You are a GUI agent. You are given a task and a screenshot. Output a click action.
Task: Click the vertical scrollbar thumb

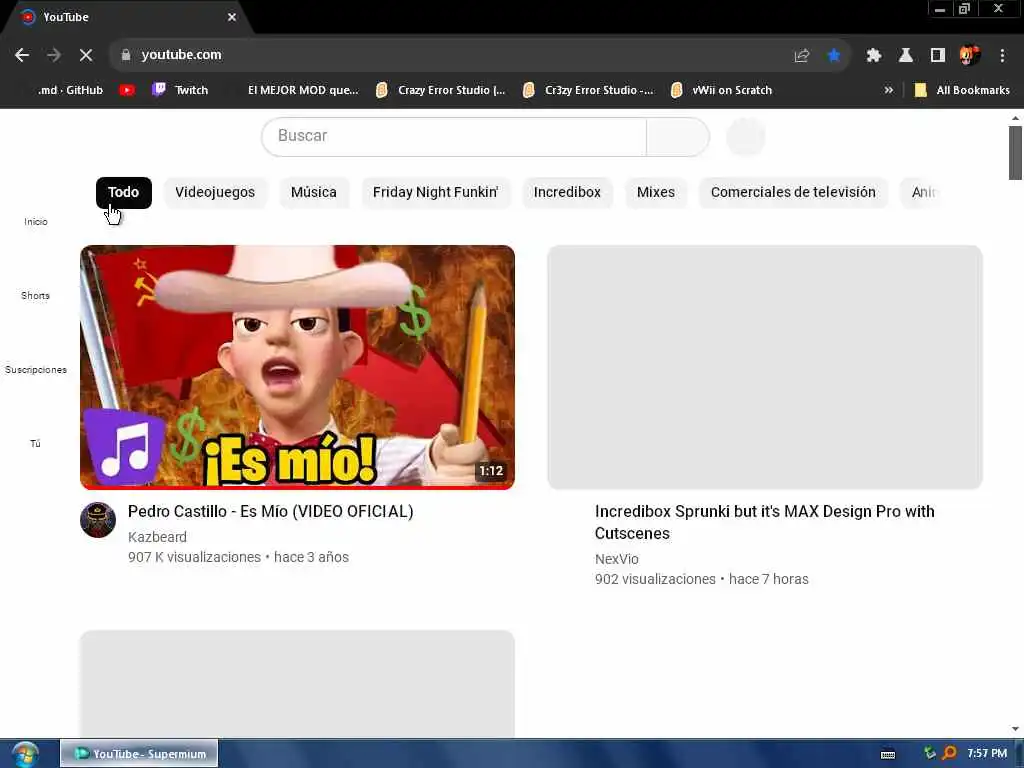(1015, 152)
